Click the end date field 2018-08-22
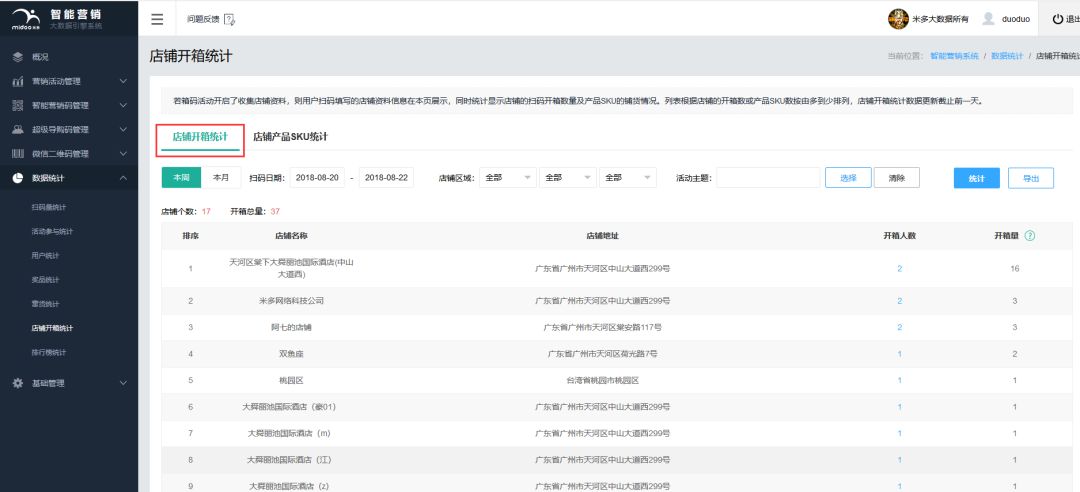The height and width of the screenshot is (492, 1080). tap(386, 178)
